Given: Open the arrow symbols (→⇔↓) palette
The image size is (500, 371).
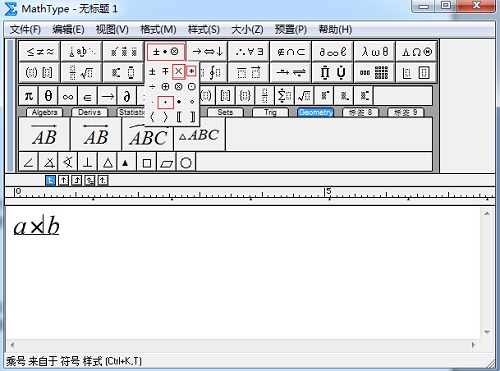Looking at the screenshot, I should (x=207, y=52).
